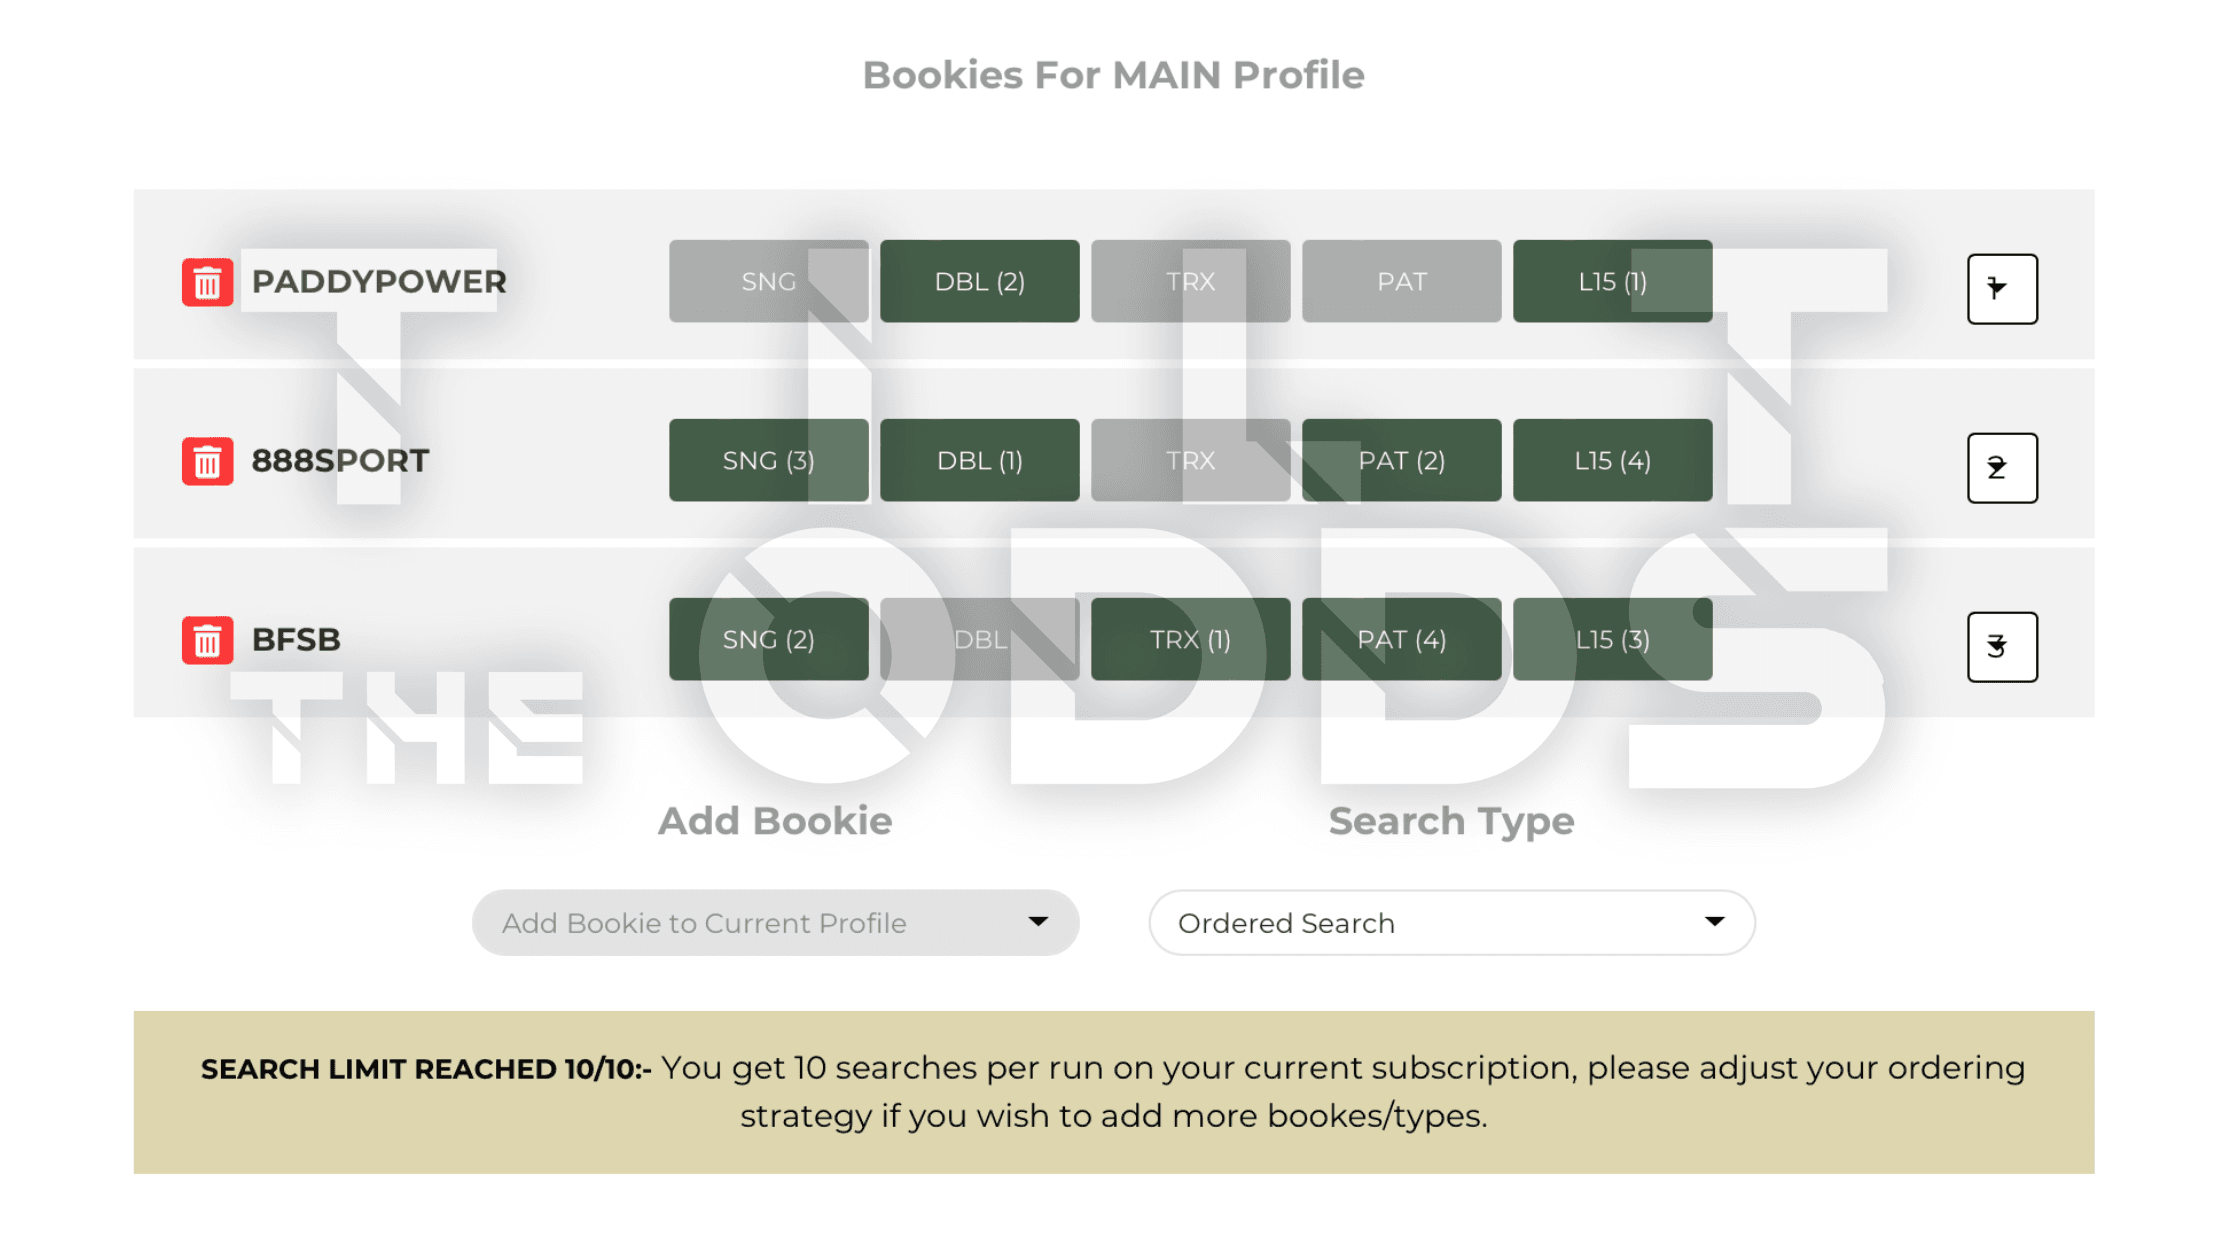Toggle TRX (1) for BFSB

[1190, 640]
